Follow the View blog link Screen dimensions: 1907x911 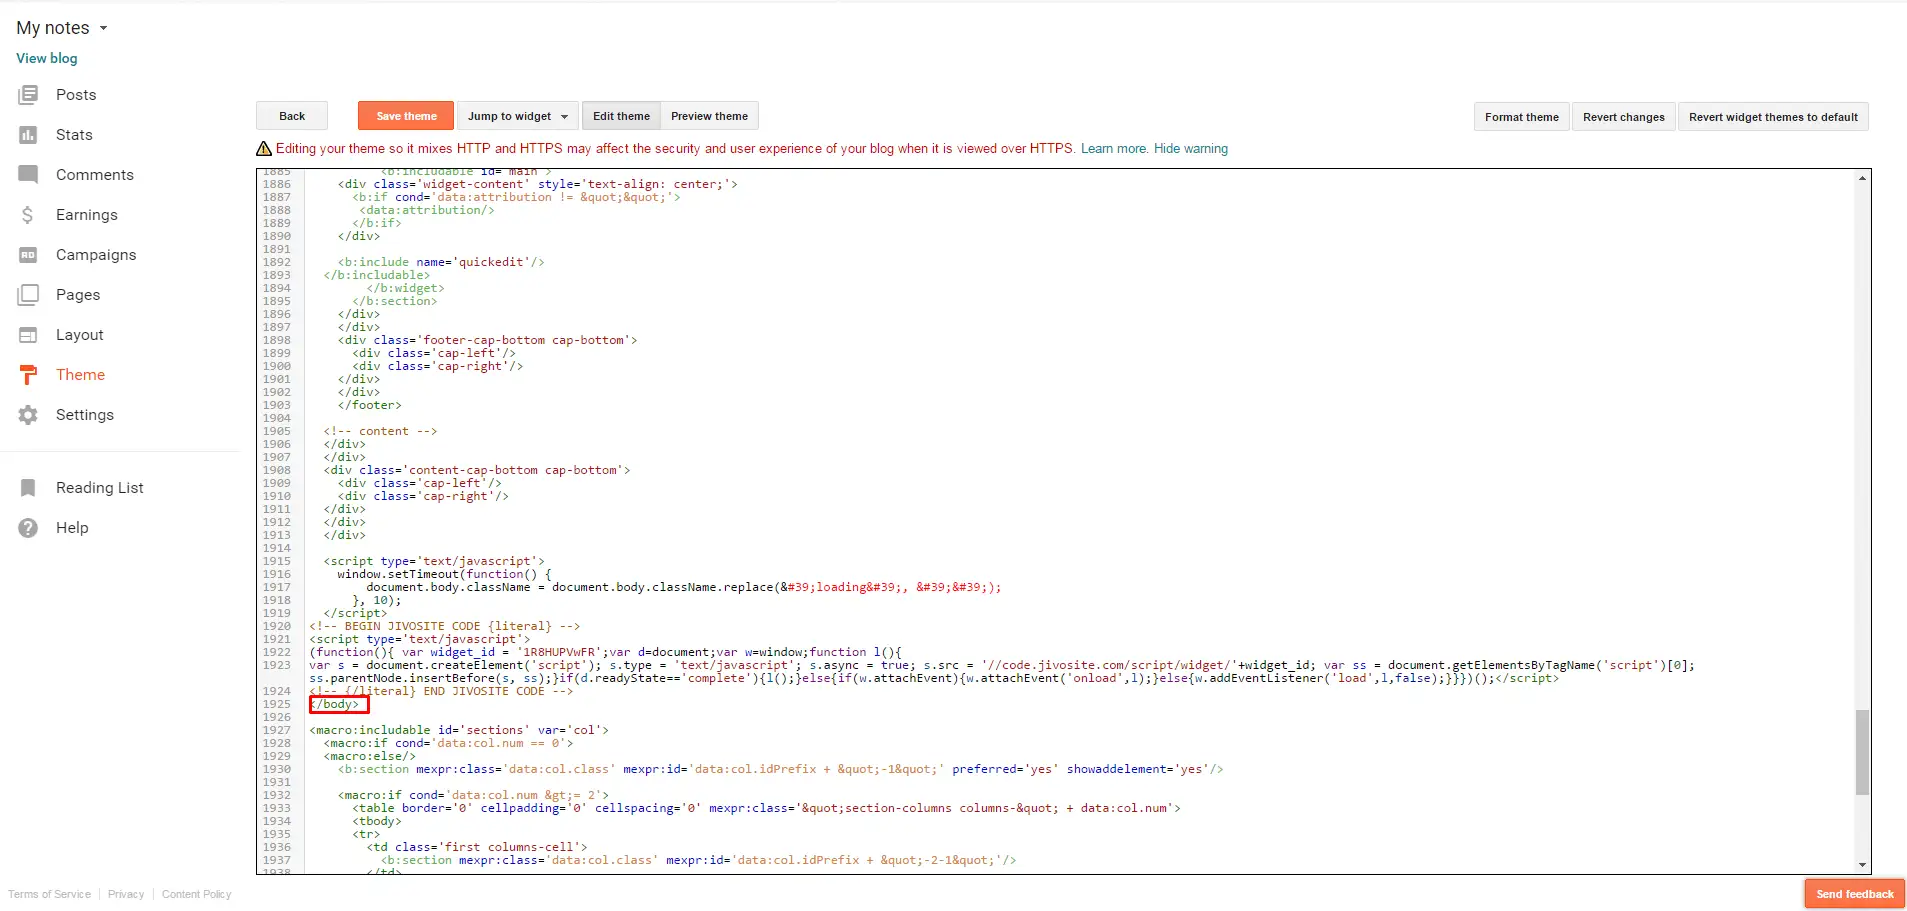tap(47, 58)
